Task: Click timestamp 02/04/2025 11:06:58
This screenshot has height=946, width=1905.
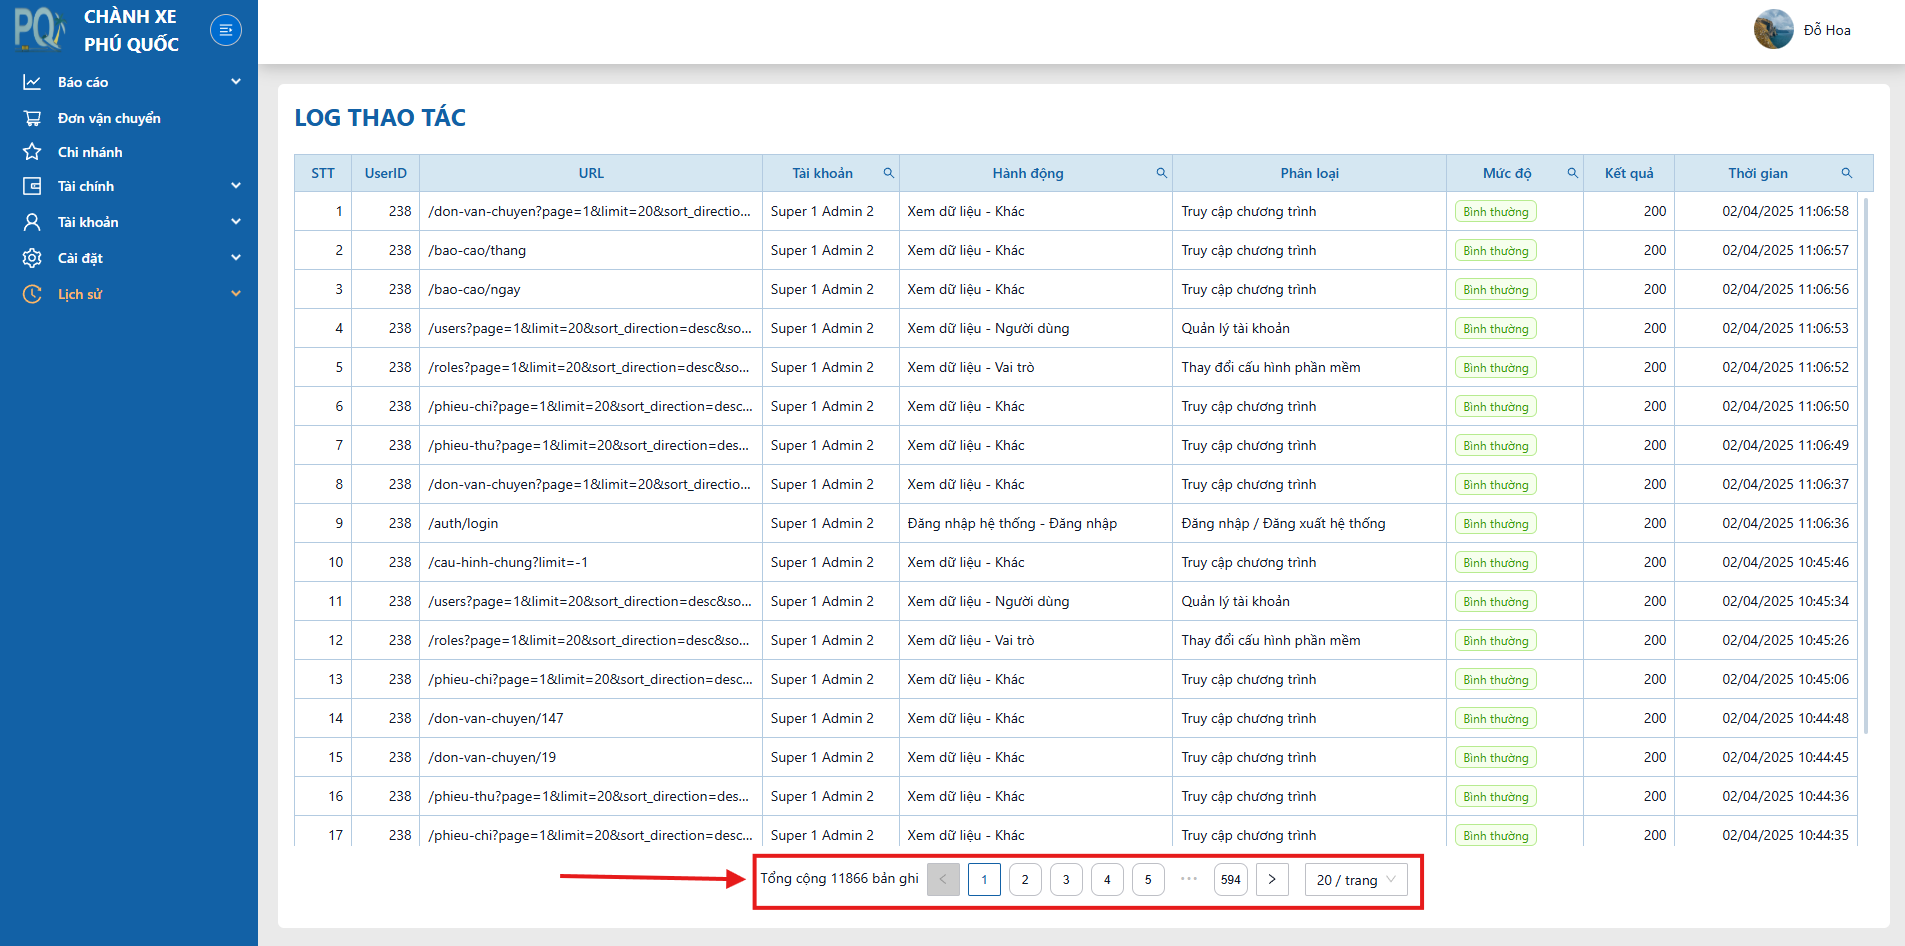Action: point(1785,211)
